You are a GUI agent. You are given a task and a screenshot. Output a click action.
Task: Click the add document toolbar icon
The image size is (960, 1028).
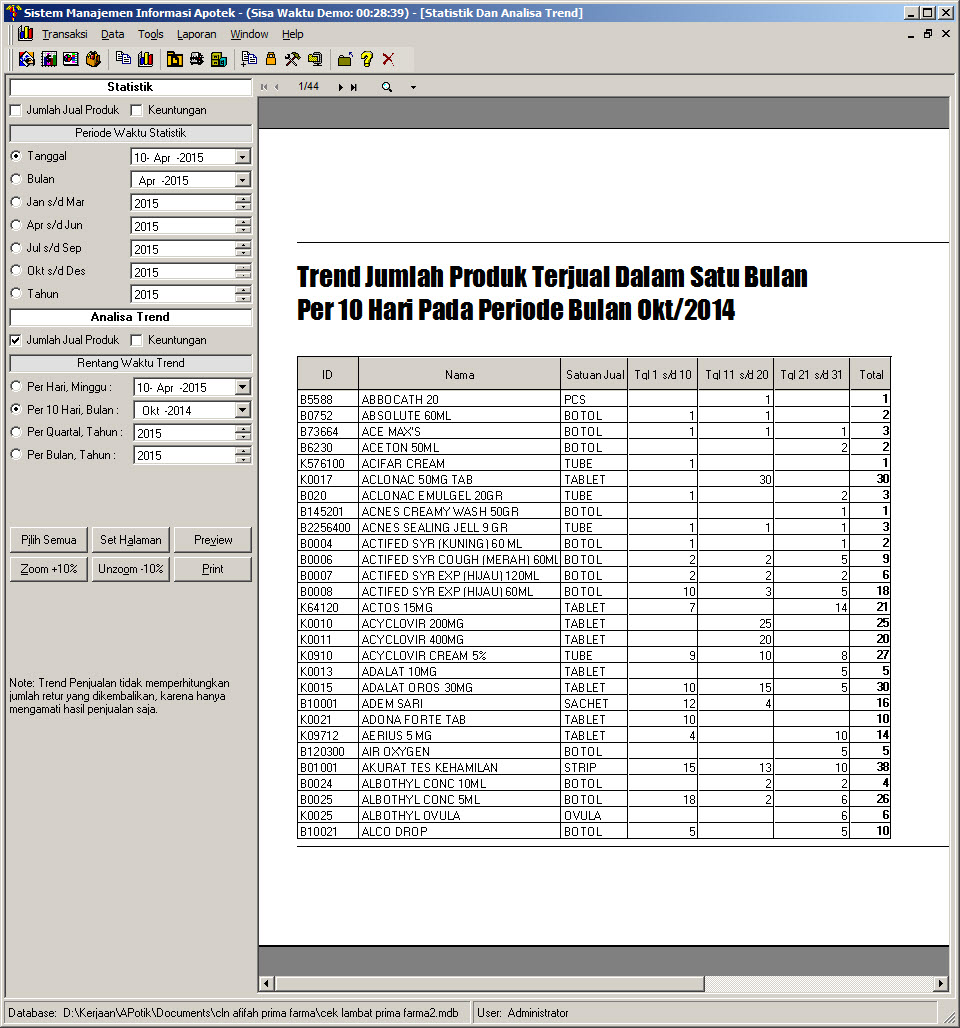coord(249,59)
